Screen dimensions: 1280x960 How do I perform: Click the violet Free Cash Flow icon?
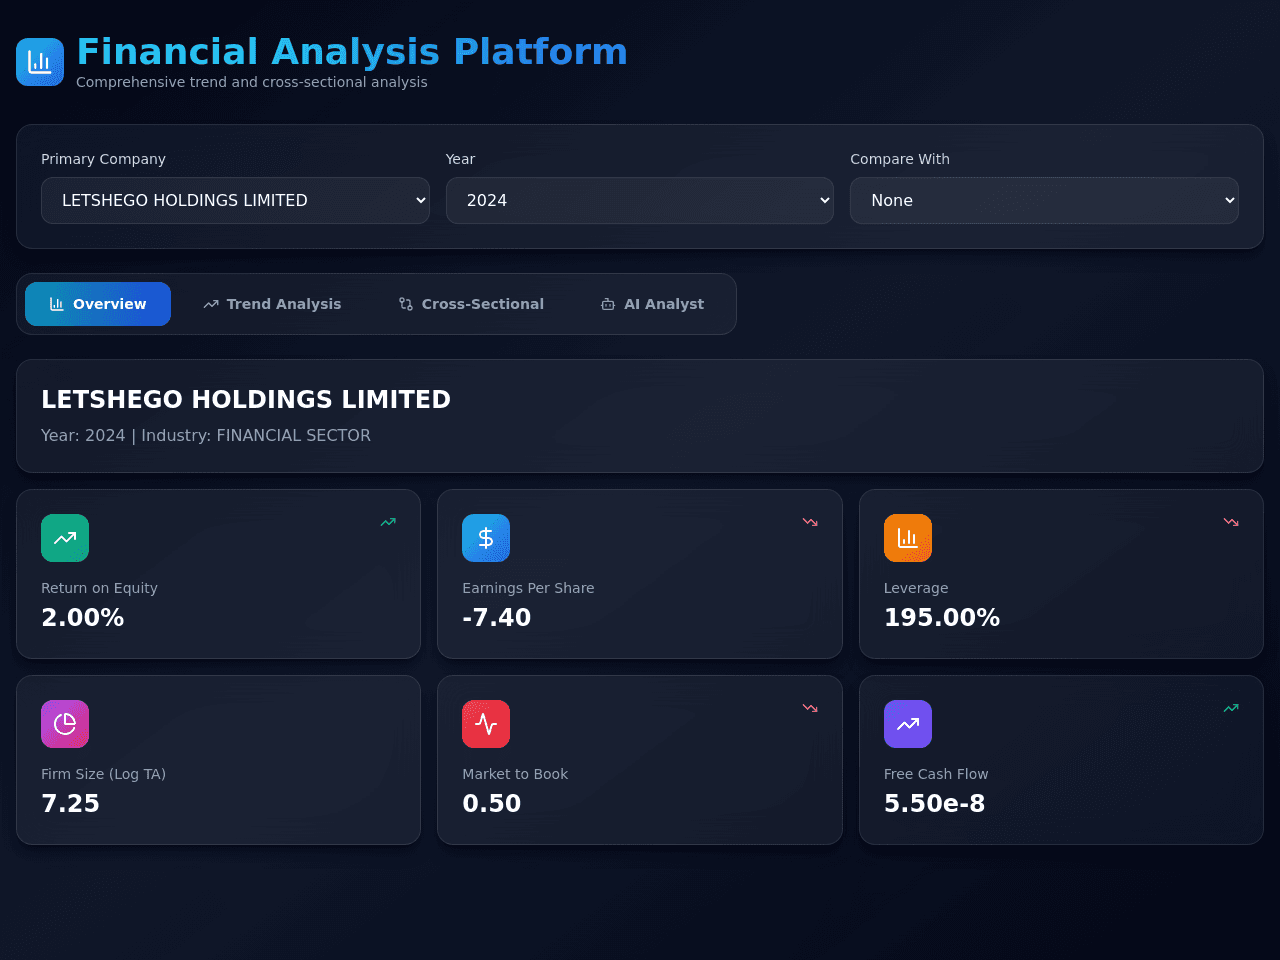tap(908, 724)
